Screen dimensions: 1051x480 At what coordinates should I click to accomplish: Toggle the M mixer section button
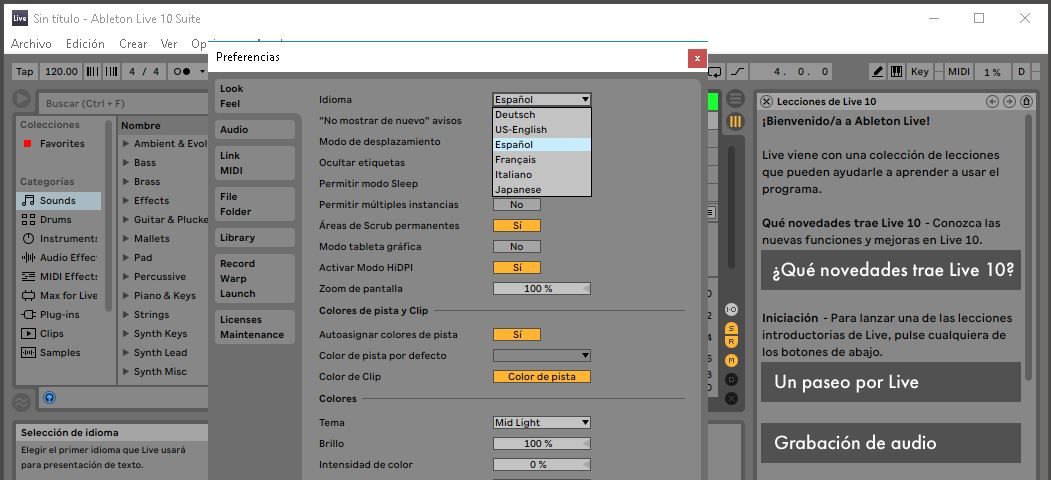click(732, 360)
